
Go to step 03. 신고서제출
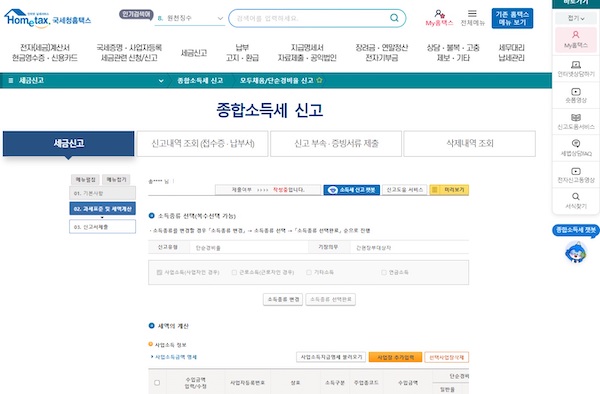(102, 226)
